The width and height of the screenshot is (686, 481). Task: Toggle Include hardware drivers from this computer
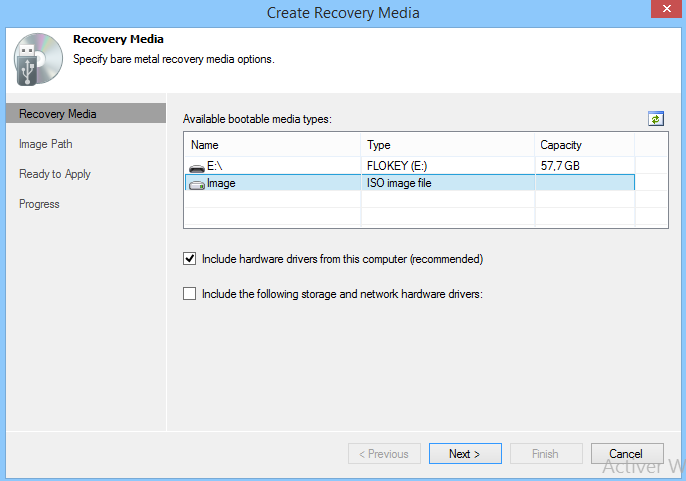189,259
